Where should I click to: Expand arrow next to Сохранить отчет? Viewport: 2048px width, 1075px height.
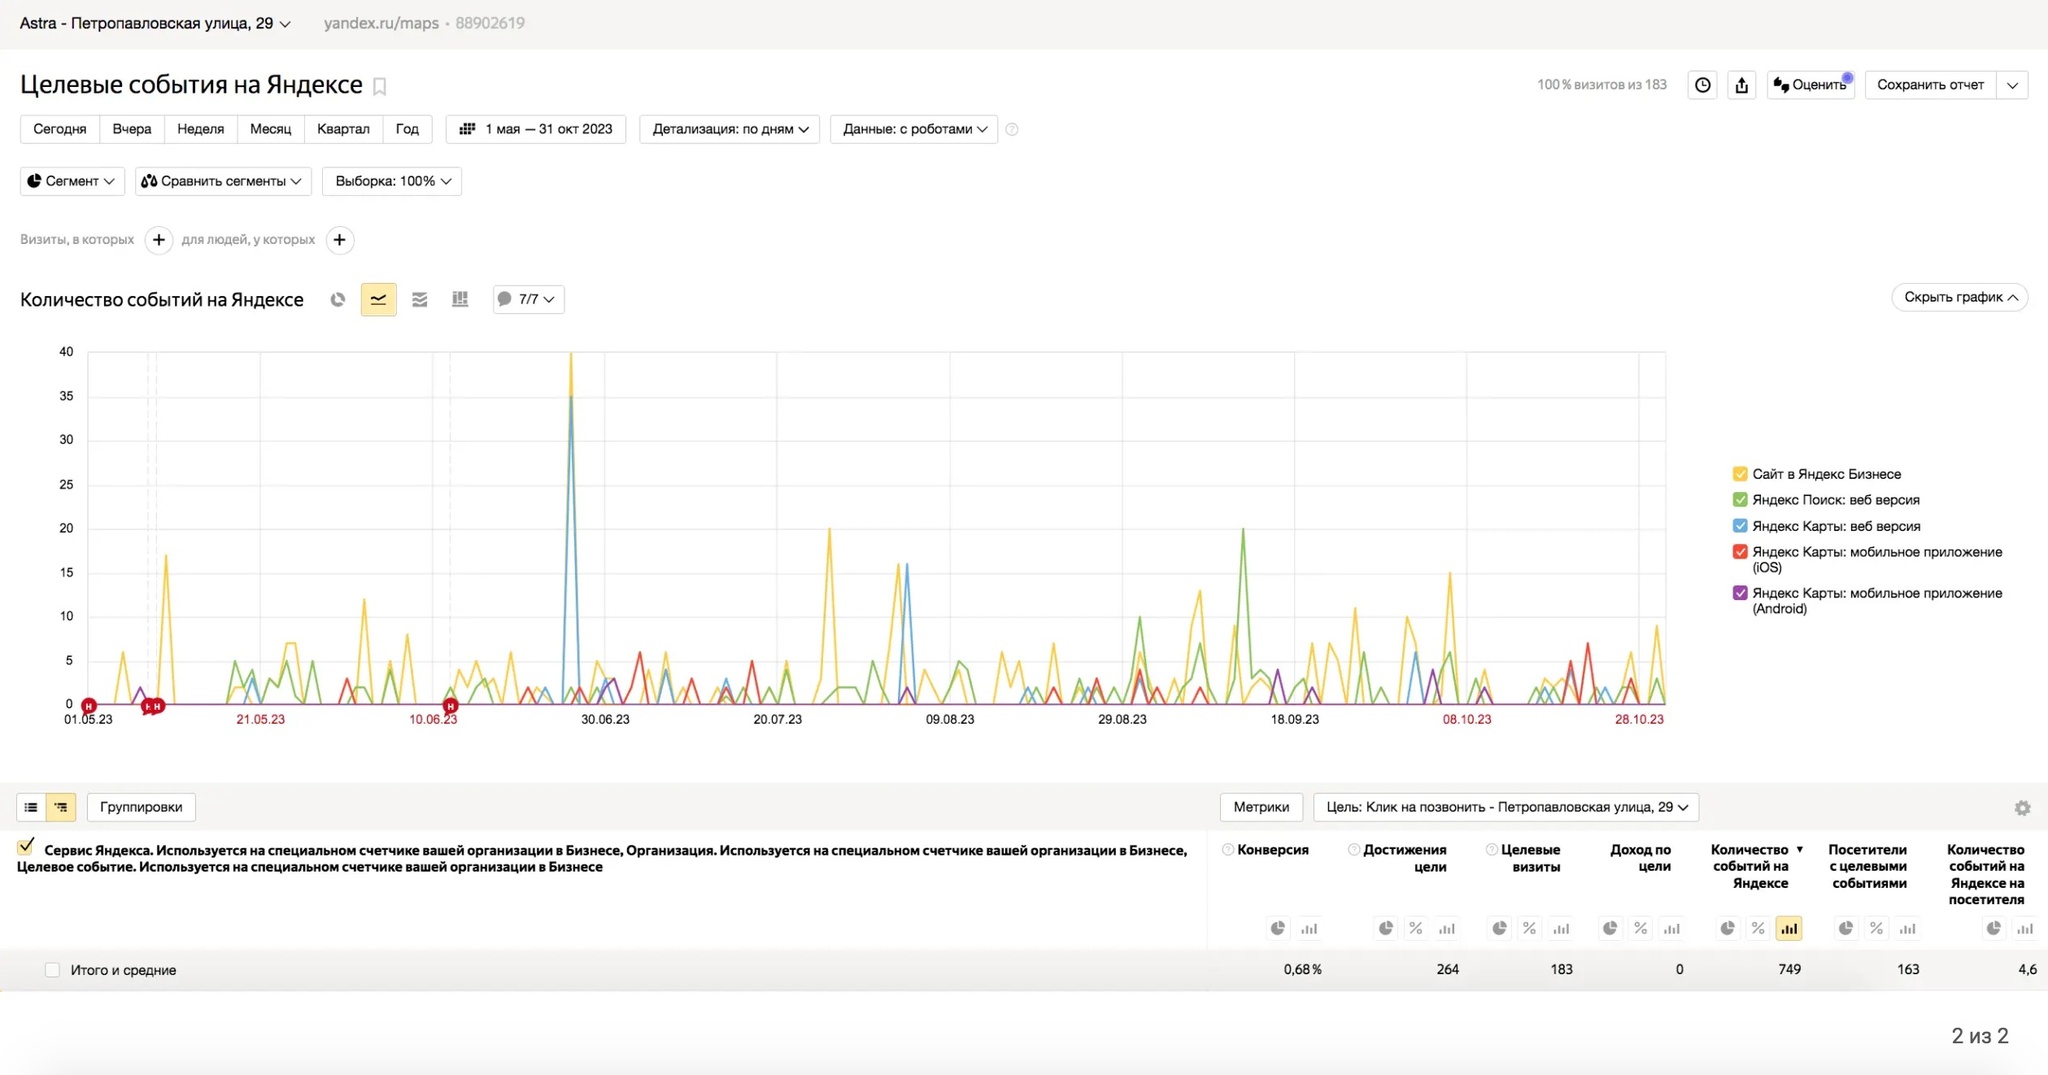coord(2012,85)
